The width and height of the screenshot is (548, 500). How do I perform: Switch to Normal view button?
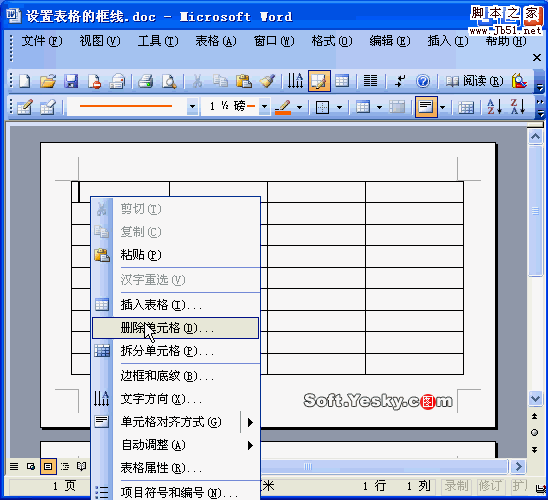point(14,466)
